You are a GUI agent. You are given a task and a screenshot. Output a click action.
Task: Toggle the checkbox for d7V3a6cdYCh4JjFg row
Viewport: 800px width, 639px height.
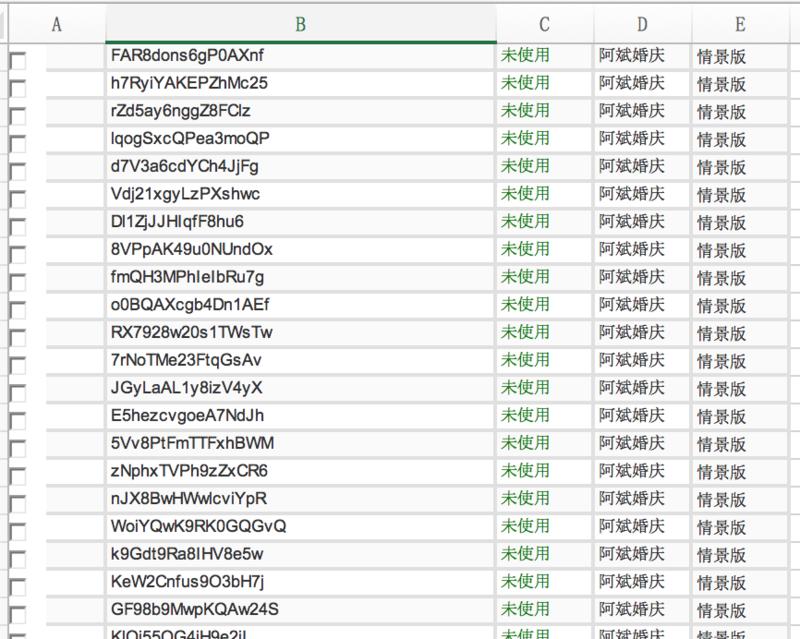pyautogui.click(x=18, y=172)
